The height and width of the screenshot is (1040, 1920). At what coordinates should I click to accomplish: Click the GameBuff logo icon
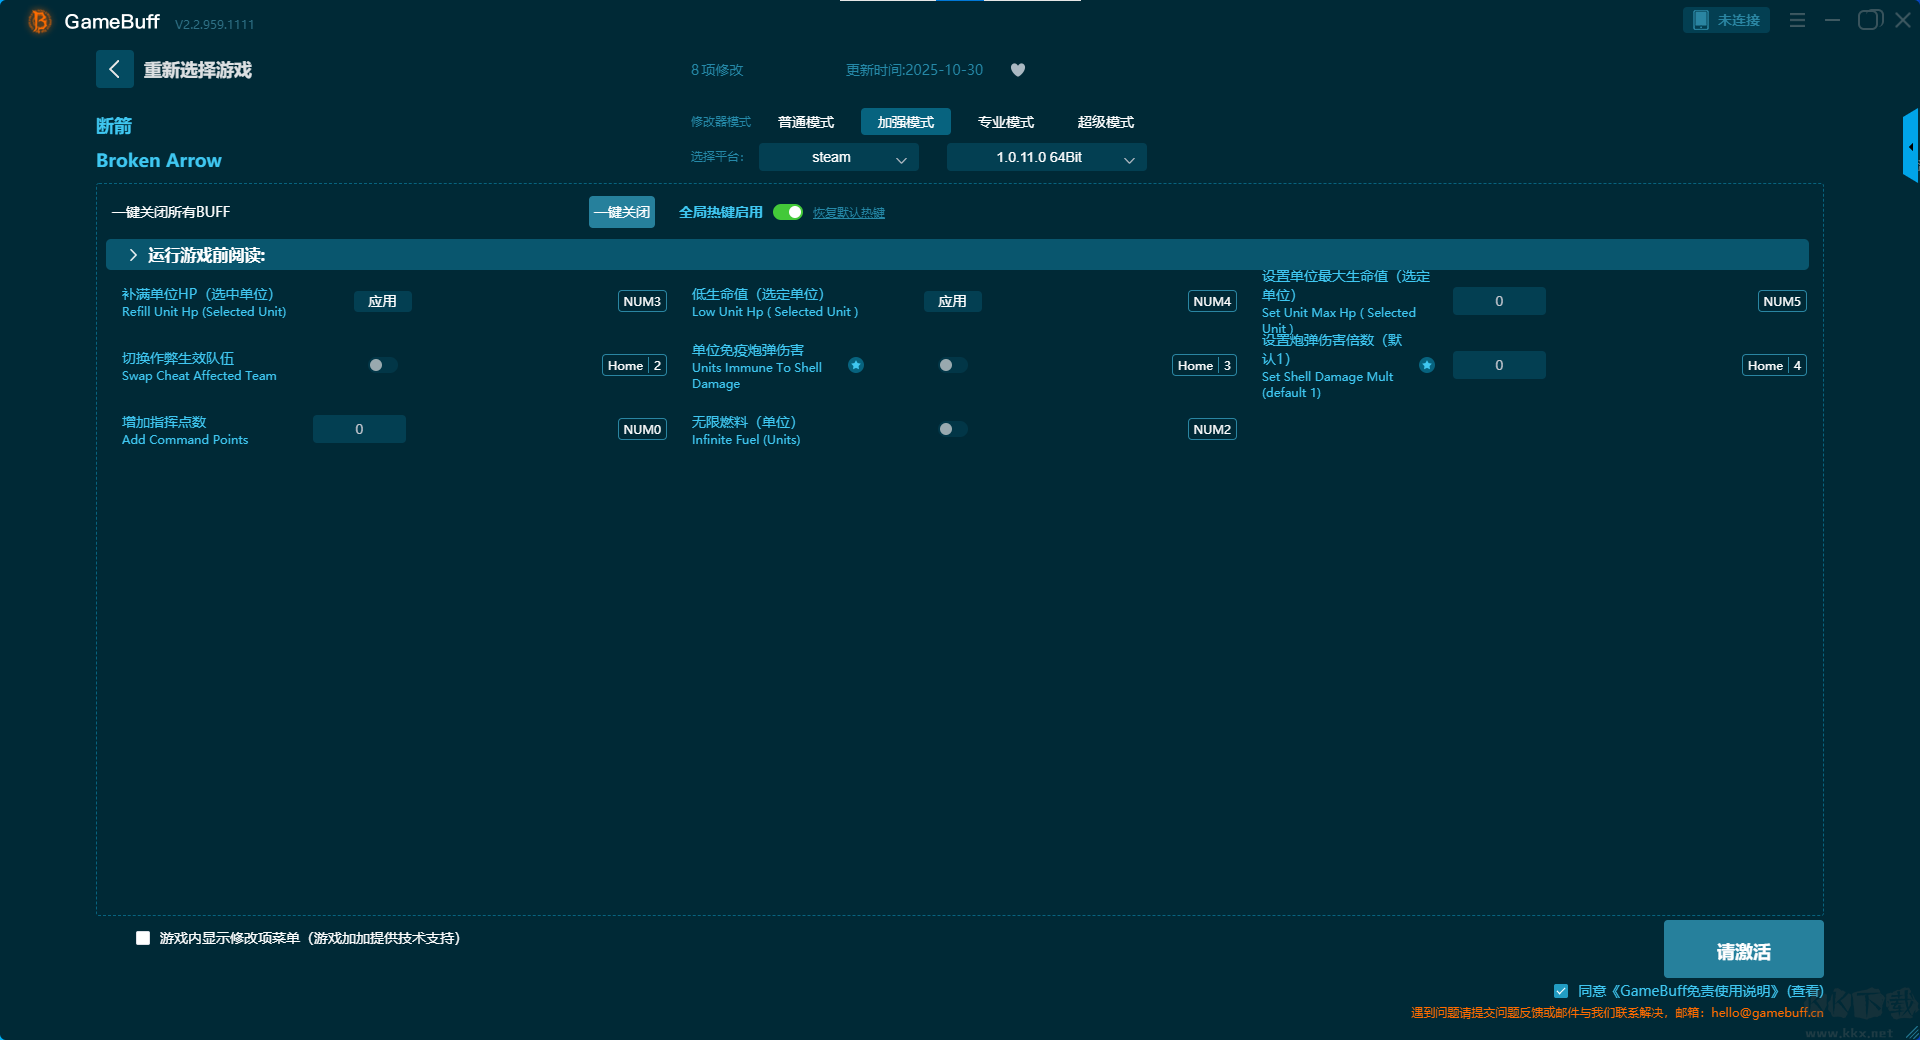pos(39,21)
